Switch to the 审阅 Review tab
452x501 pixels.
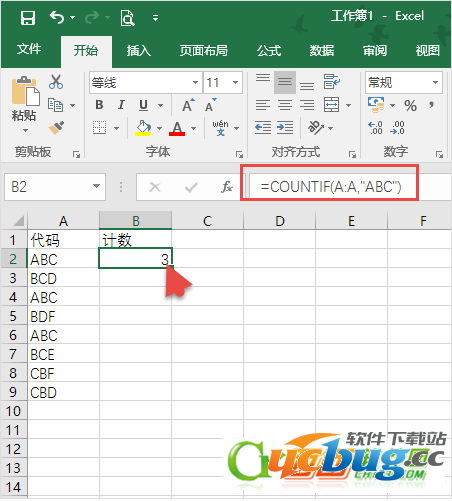[x=375, y=51]
